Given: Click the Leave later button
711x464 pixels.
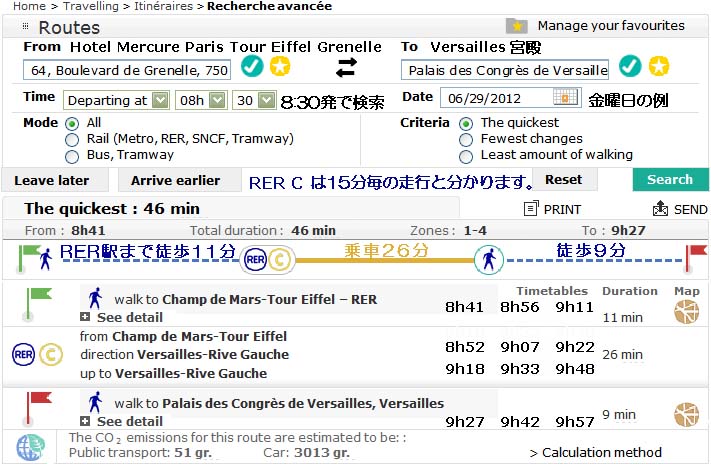Looking at the screenshot, I should point(54,180).
